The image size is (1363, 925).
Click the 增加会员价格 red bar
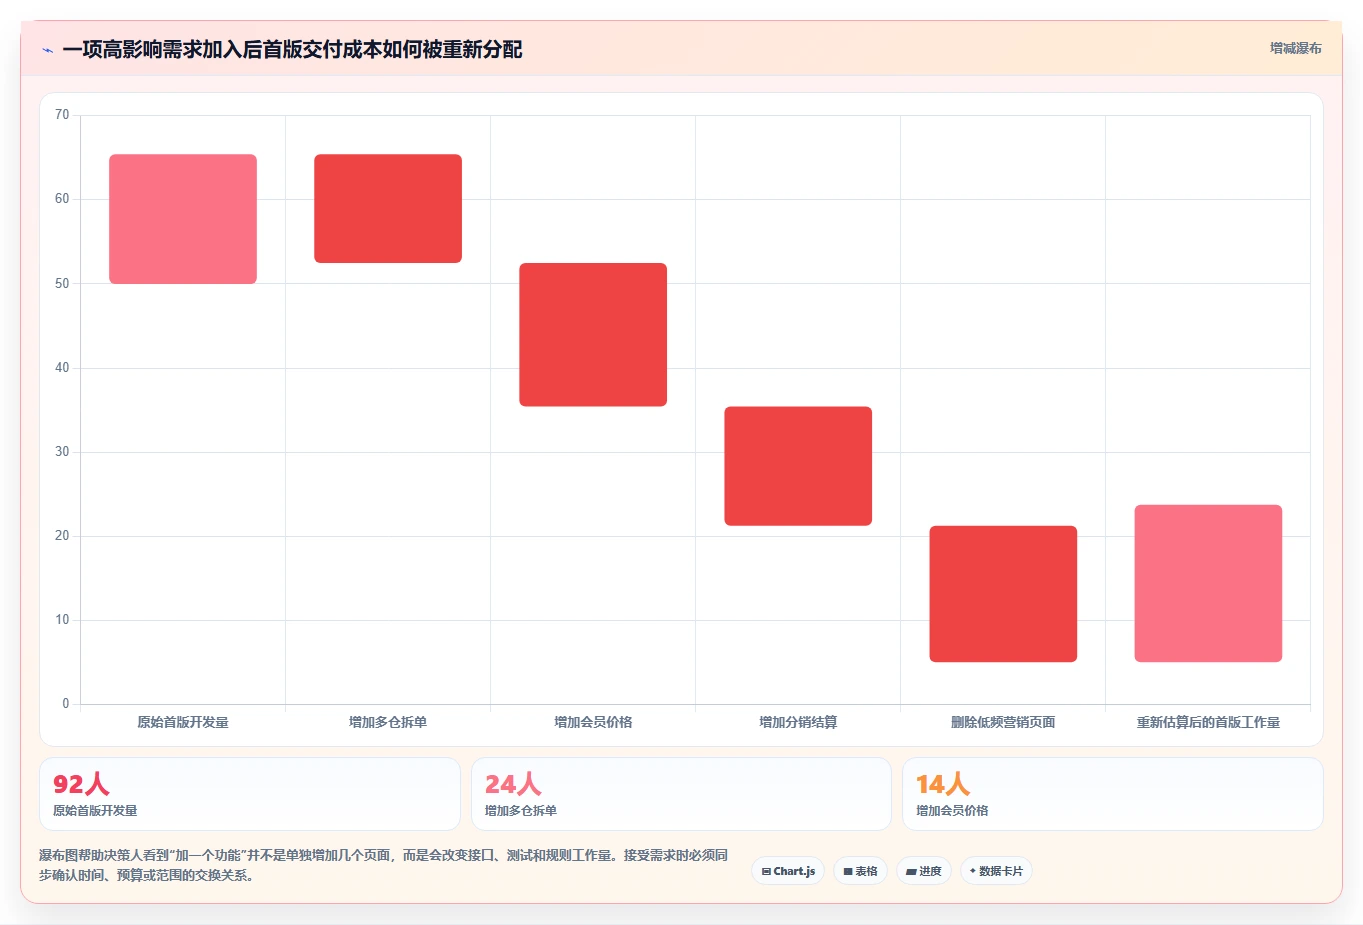pos(593,335)
